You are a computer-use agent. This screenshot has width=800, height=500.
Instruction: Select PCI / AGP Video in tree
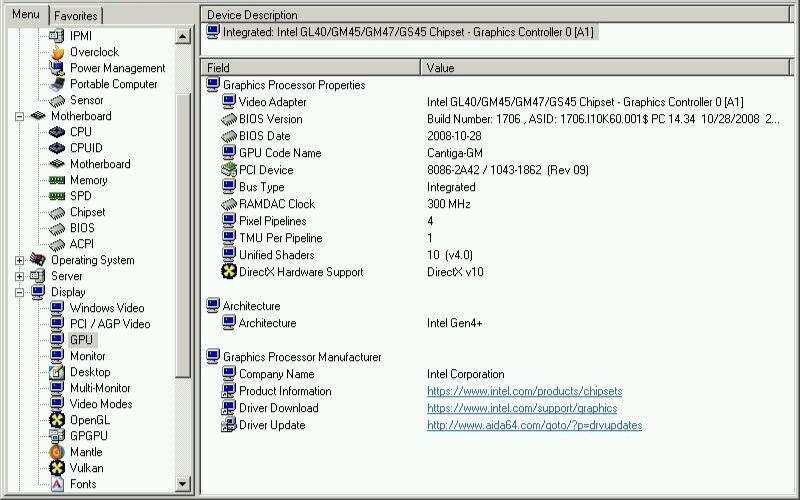pos(110,324)
